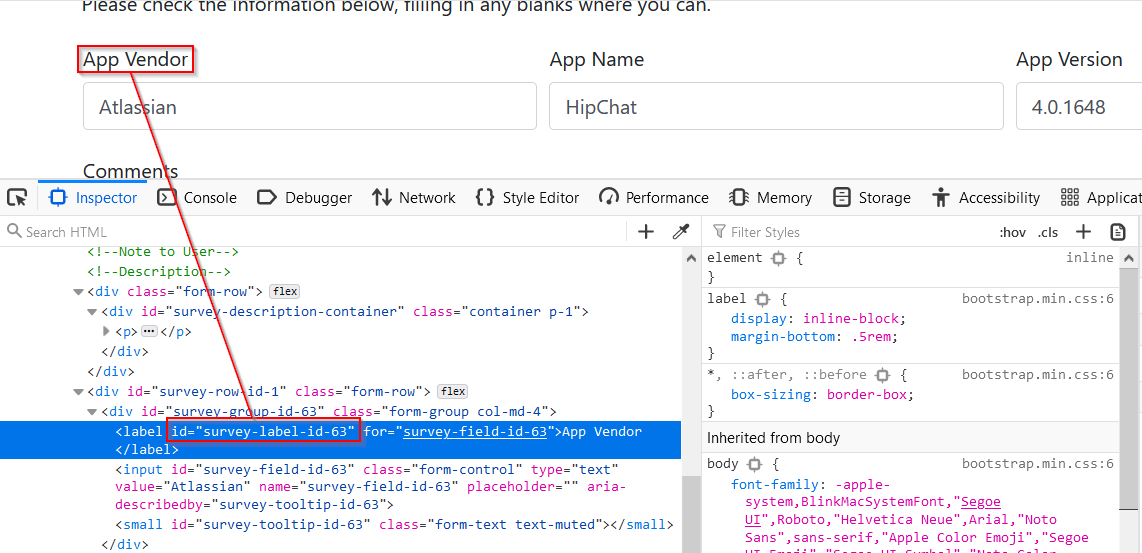Viewport: 1142px width, 553px height.
Task: Collapse the survey-description-container div
Action: tap(92, 312)
